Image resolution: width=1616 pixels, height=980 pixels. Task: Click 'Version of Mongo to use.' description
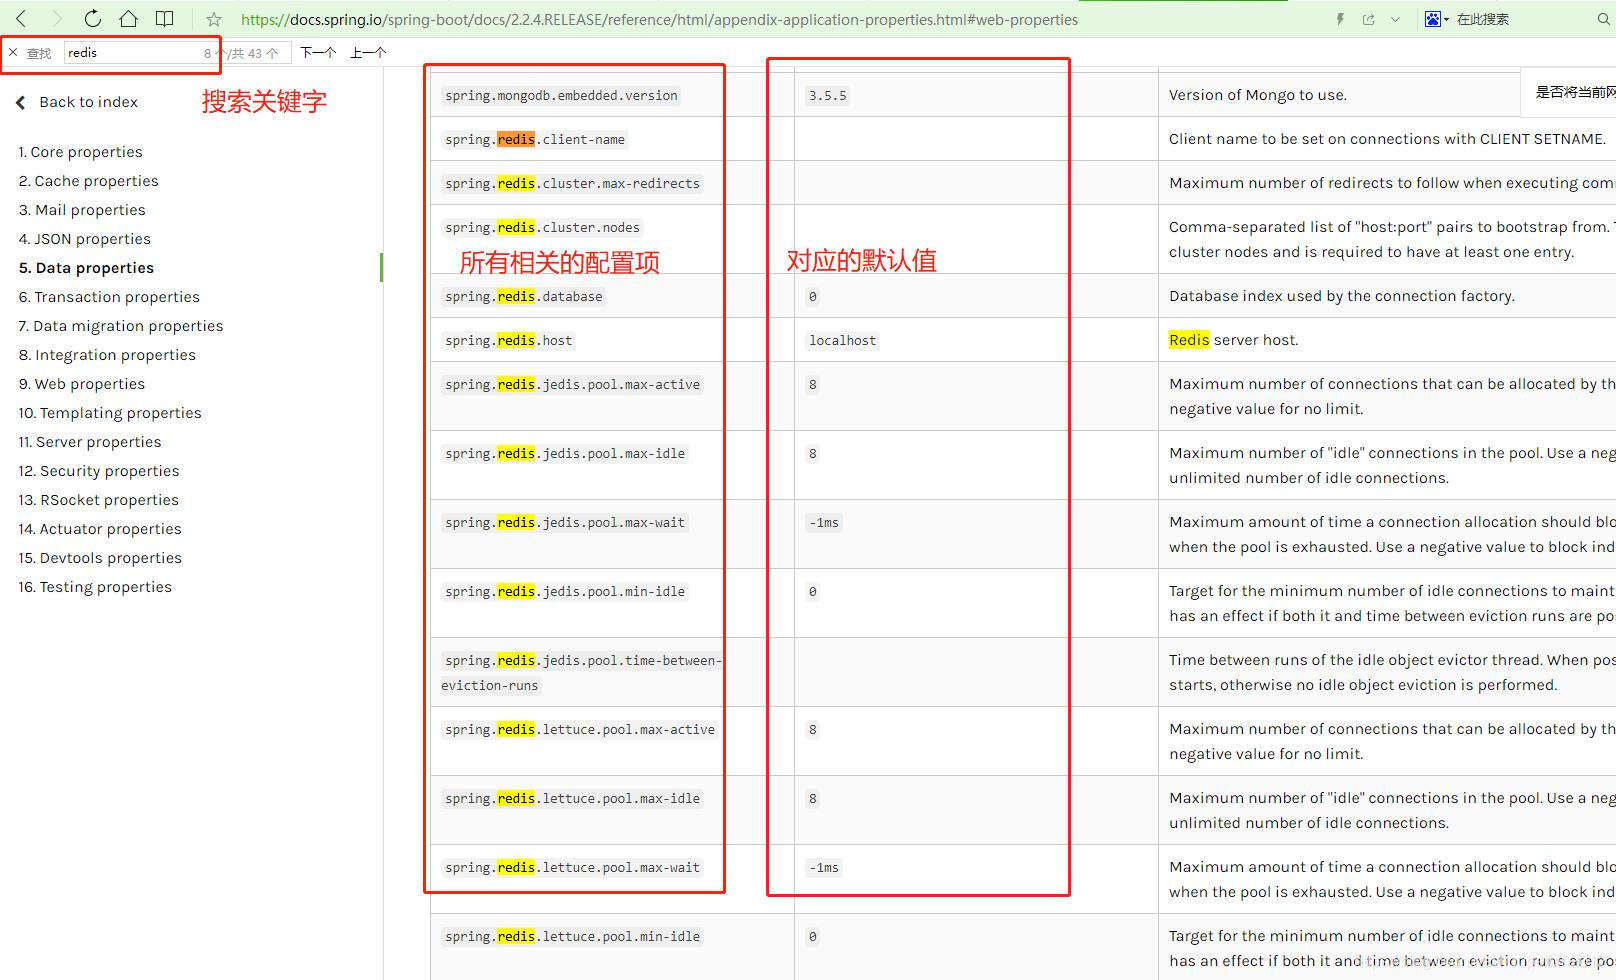[x=1258, y=95]
